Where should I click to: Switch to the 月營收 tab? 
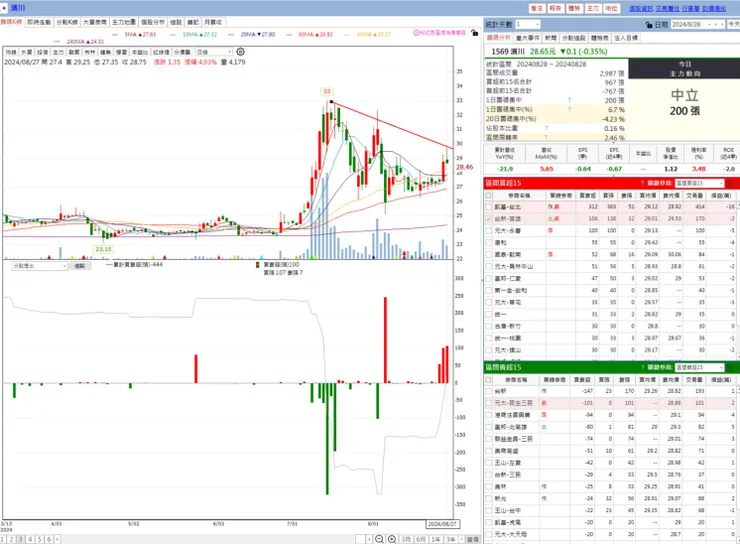(x=213, y=22)
